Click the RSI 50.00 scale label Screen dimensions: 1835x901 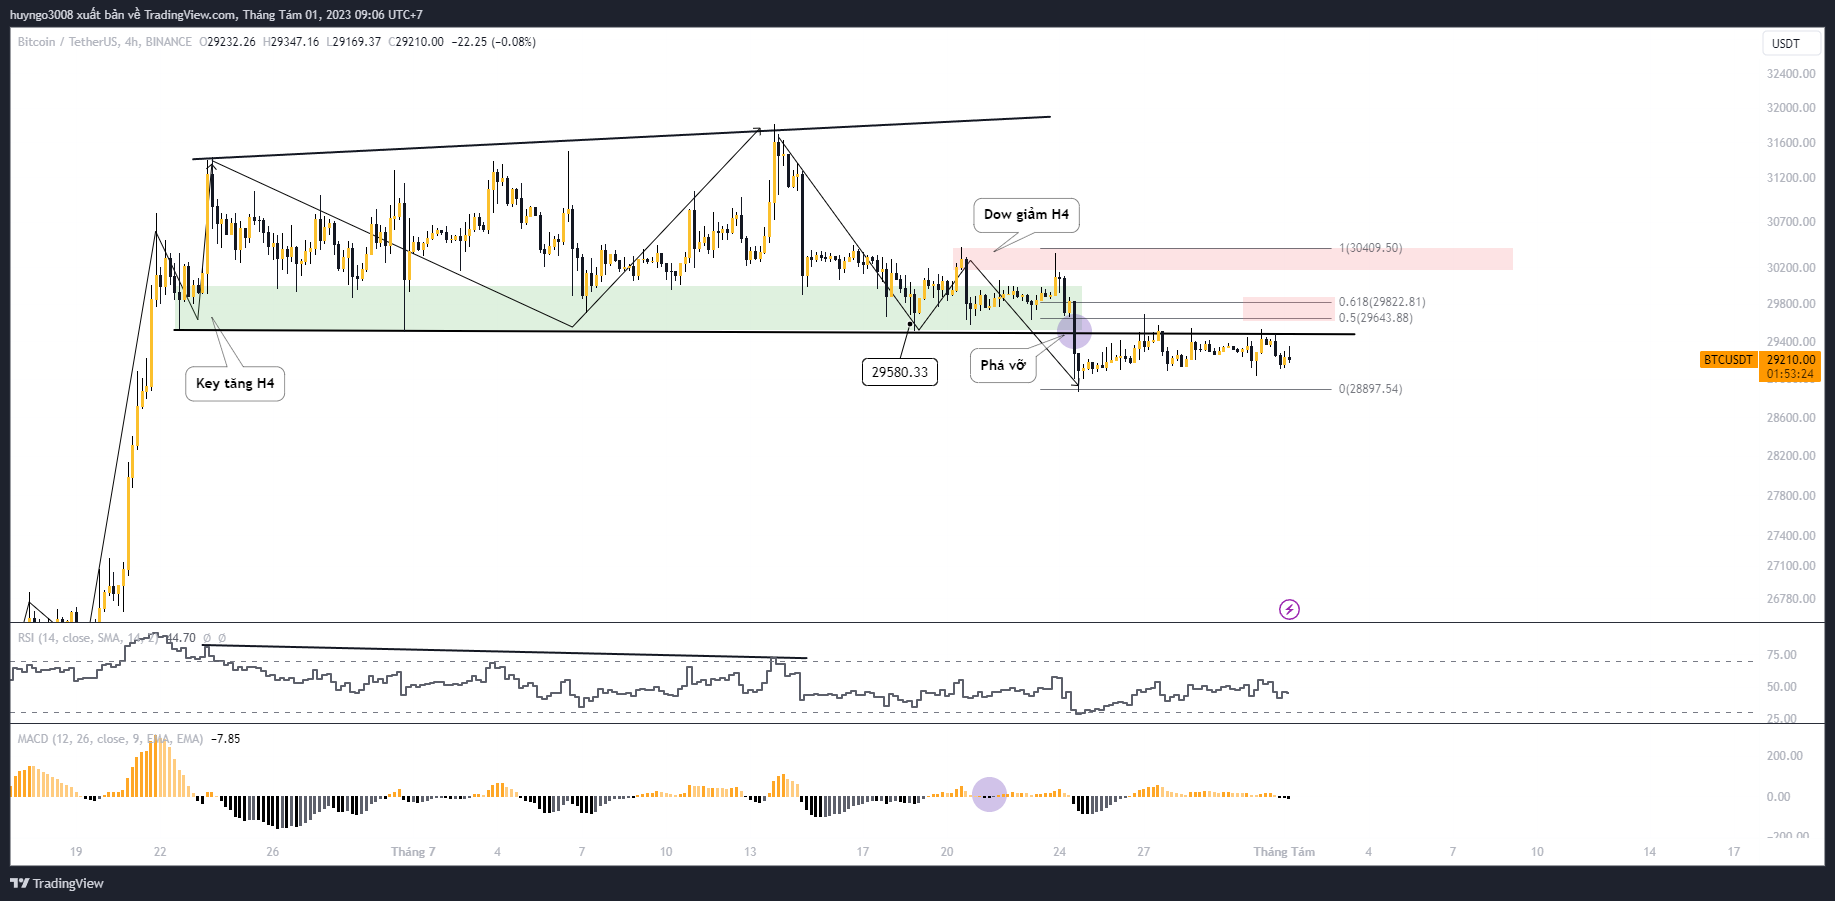coord(1781,687)
